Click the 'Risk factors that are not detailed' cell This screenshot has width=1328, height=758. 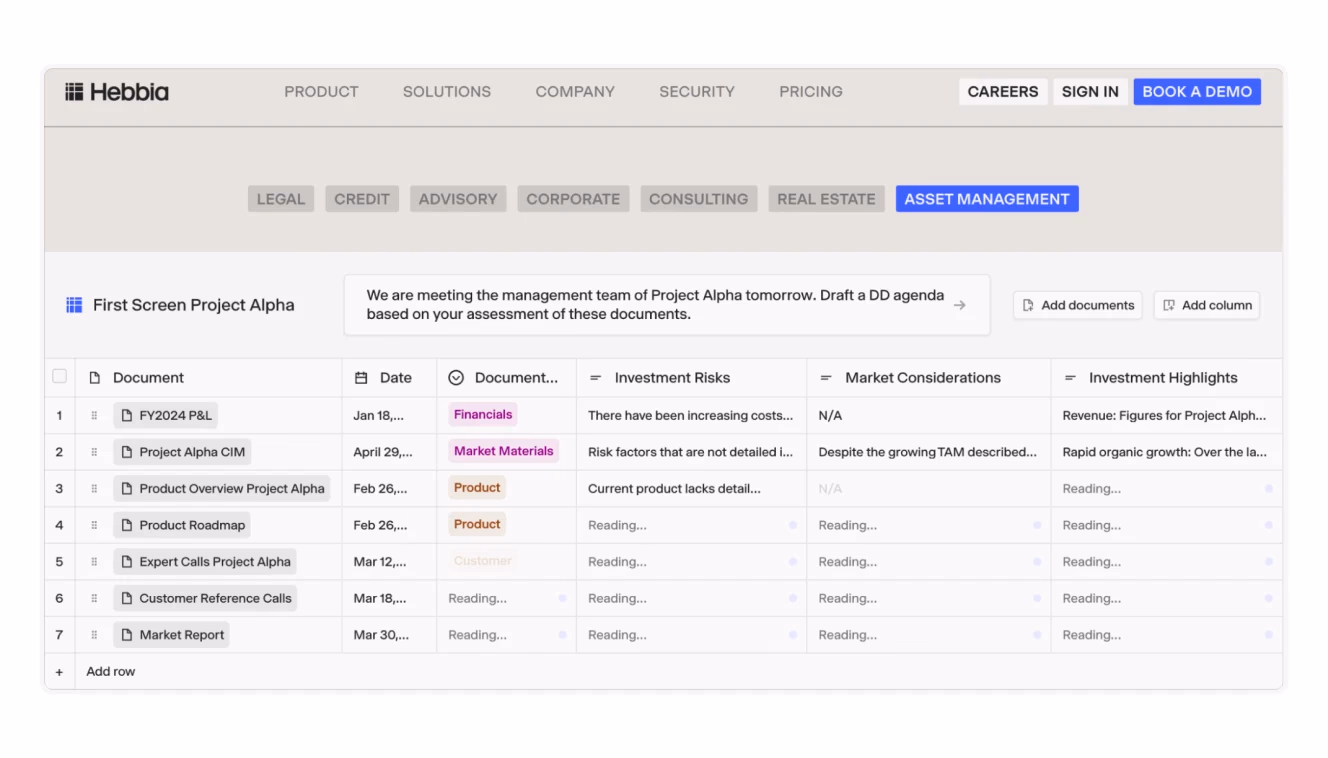coord(691,452)
